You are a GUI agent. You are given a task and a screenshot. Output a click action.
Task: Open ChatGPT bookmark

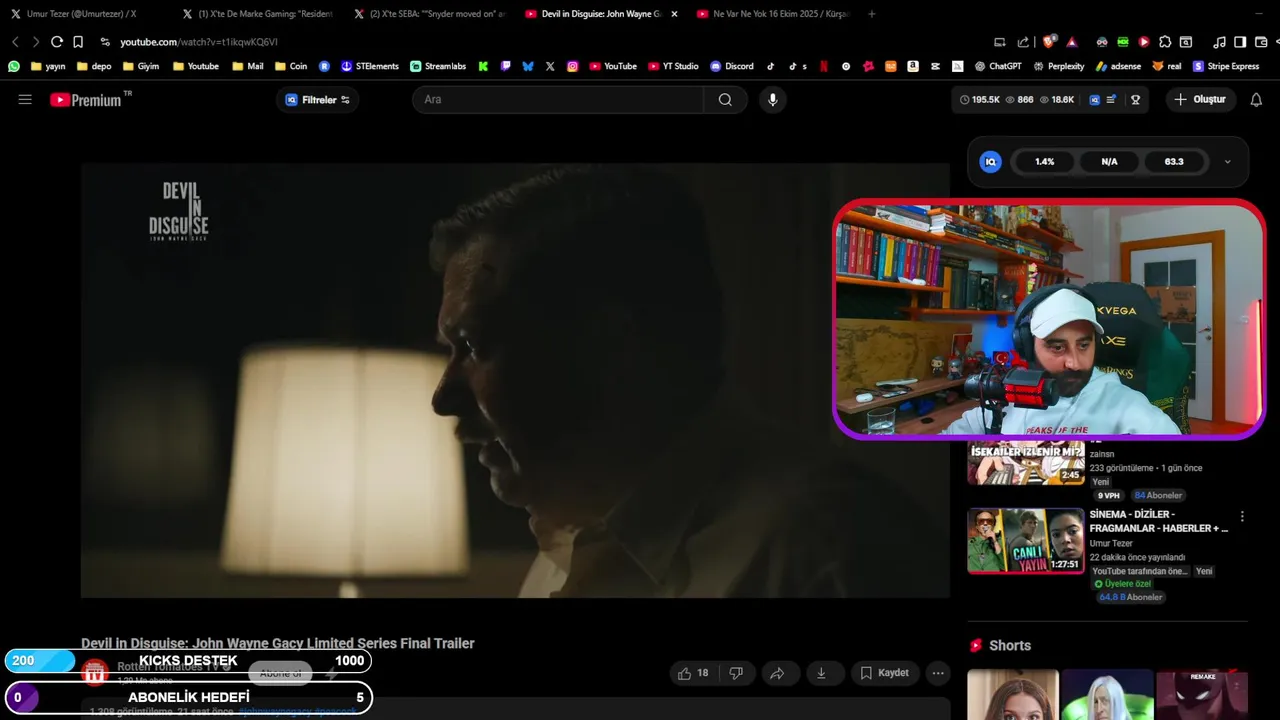[x=998, y=66]
